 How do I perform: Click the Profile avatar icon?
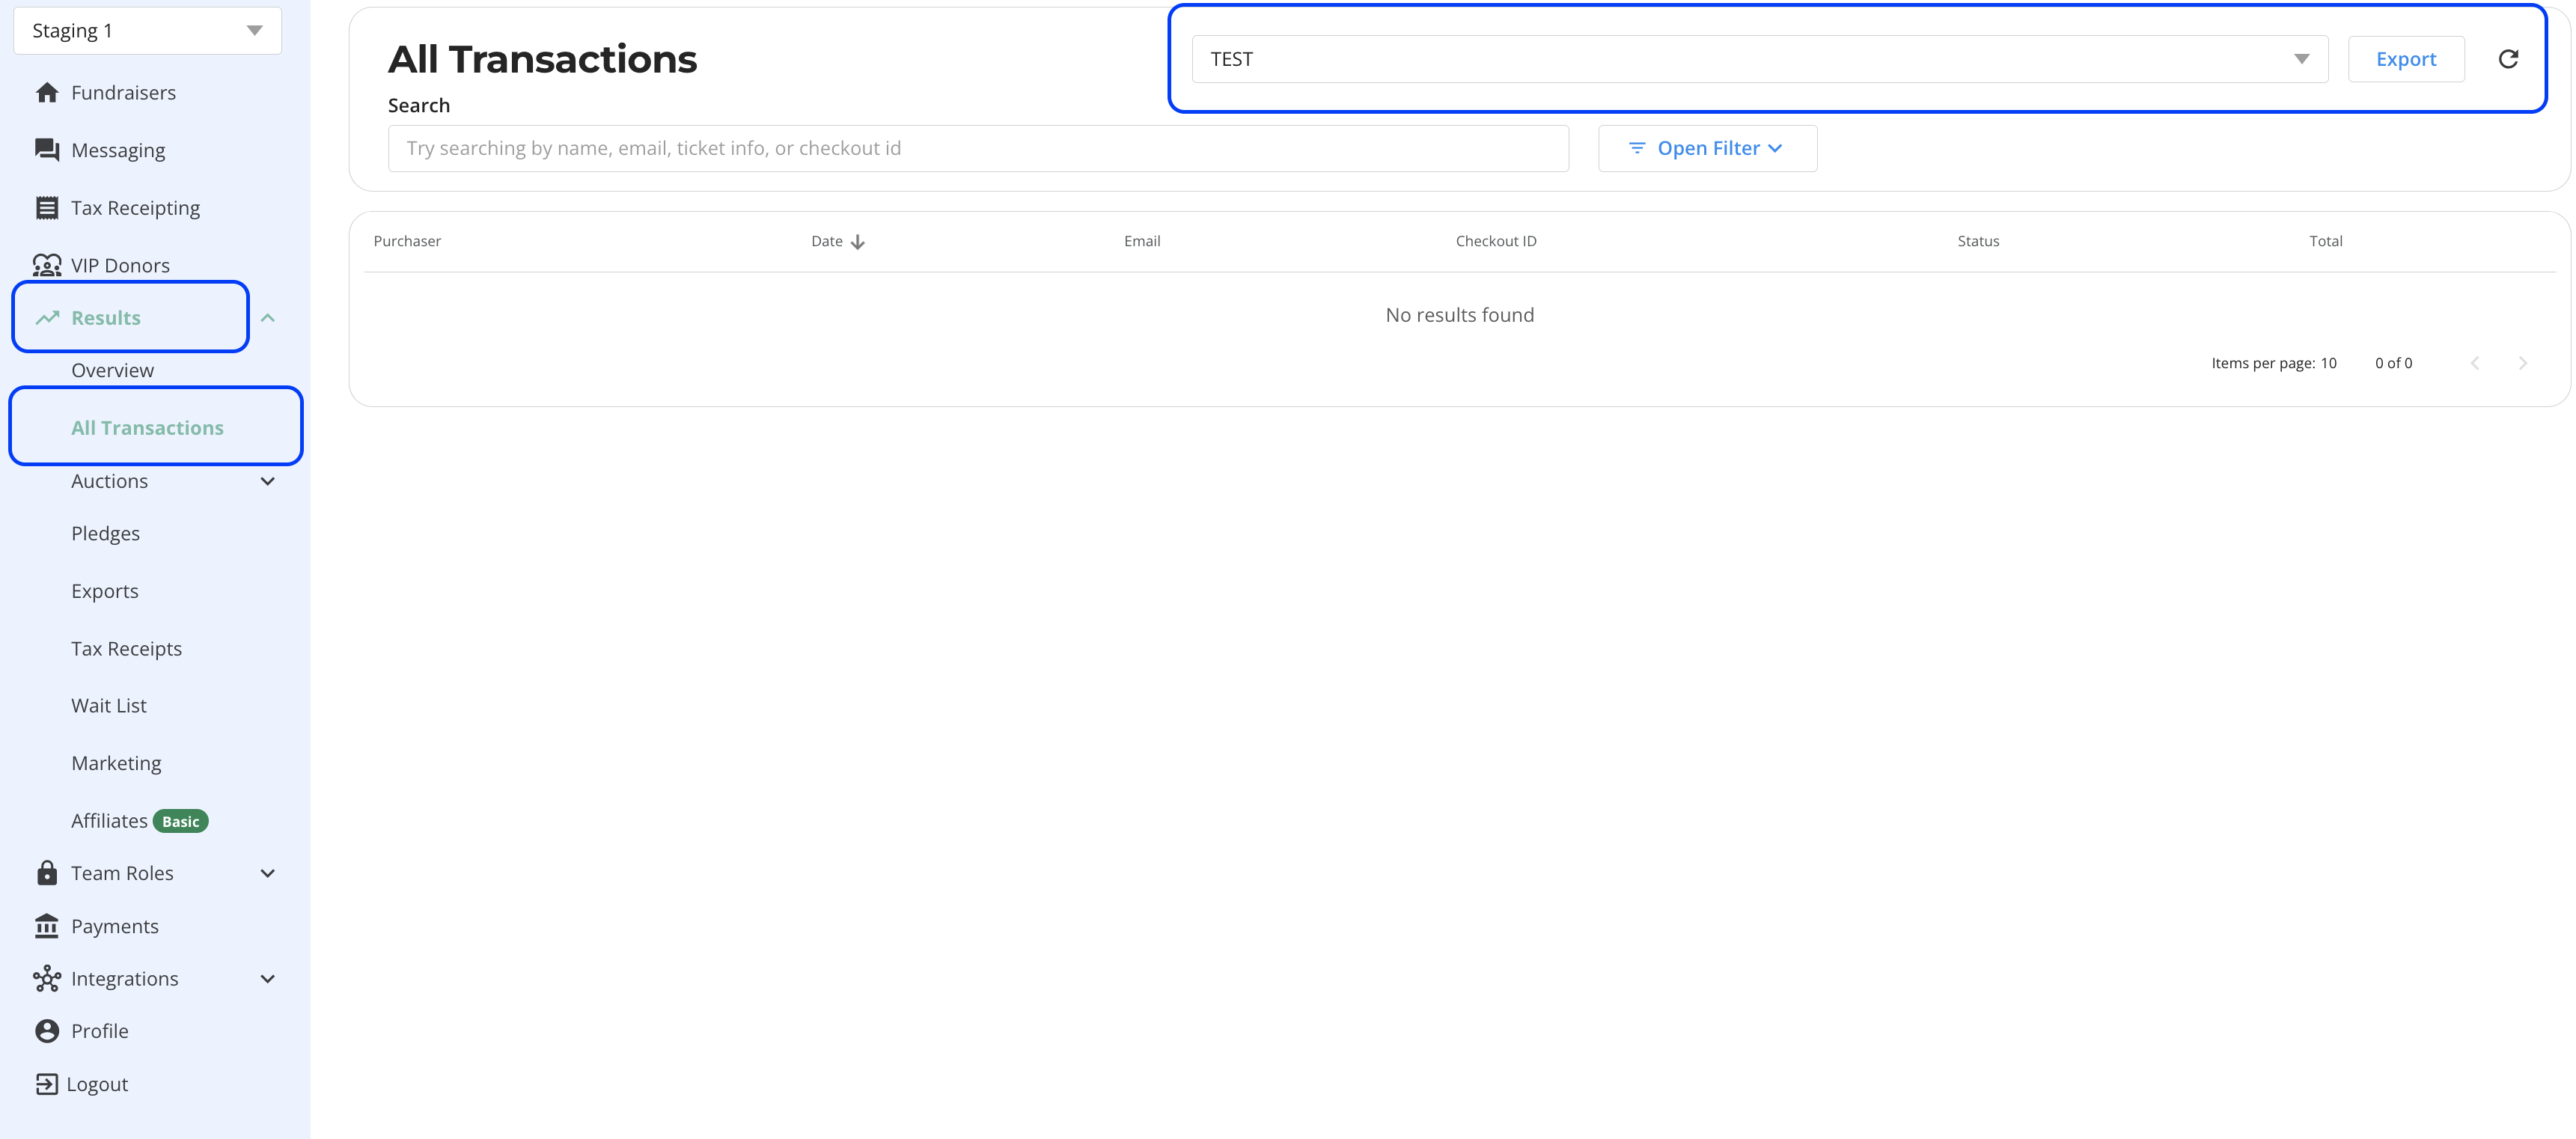[47, 1031]
